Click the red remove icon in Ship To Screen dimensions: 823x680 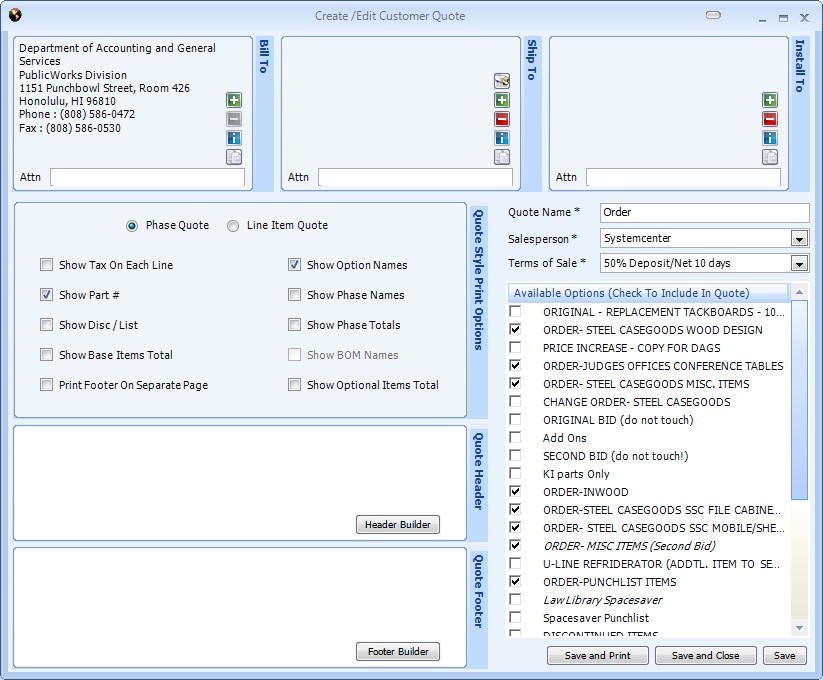tap(502, 119)
